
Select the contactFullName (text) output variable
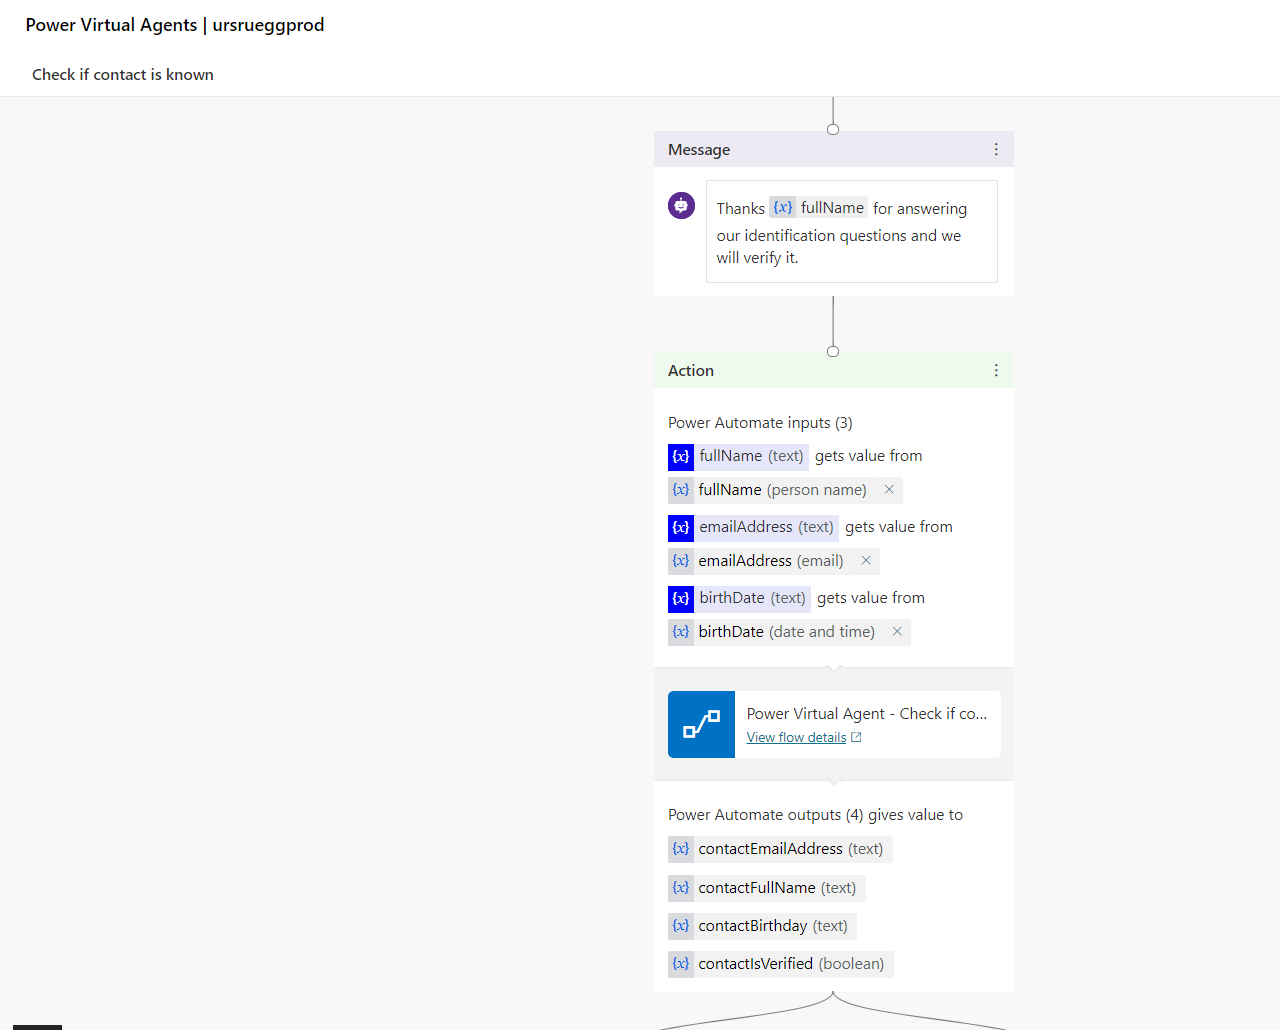pyautogui.click(x=767, y=888)
